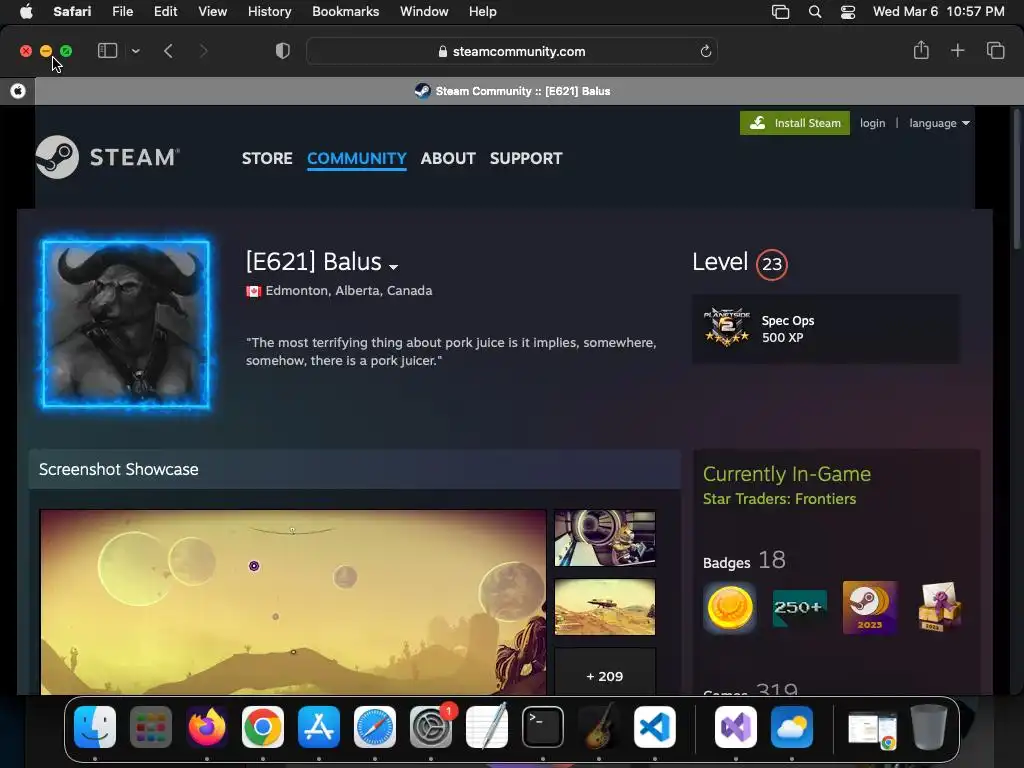Click the Stage Manager icon in menu bar
This screenshot has height=768, width=1024.
tap(780, 12)
